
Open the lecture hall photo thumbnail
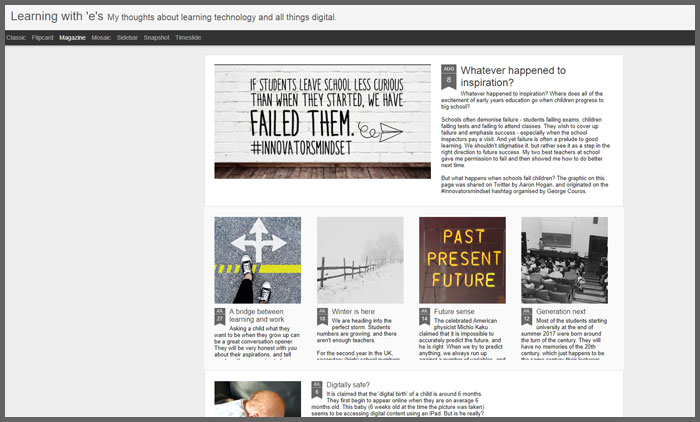coord(564,260)
